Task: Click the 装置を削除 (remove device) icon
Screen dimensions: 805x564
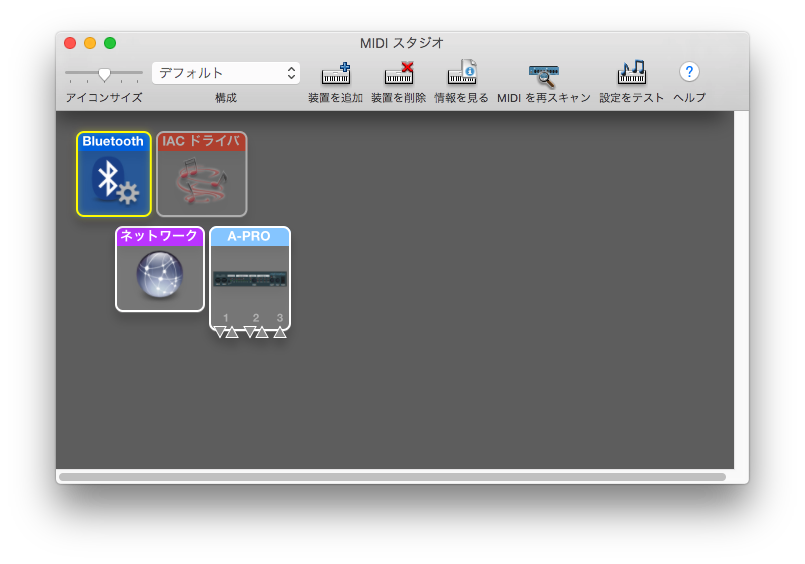Action: click(x=399, y=73)
